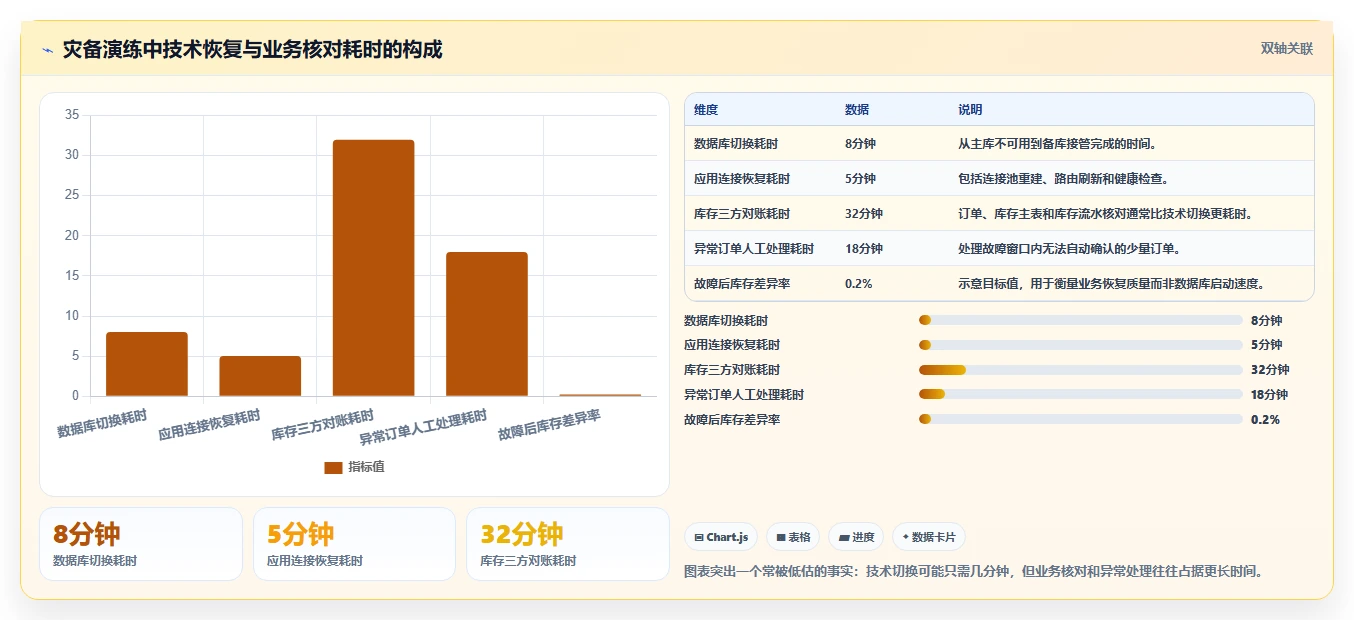The height and width of the screenshot is (620, 1354).
Task: Click the 18分钟 value in the table
Action: pos(864,249)
